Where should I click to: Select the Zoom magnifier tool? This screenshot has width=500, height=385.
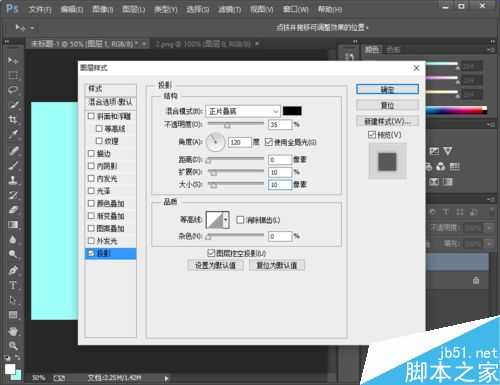13,346
